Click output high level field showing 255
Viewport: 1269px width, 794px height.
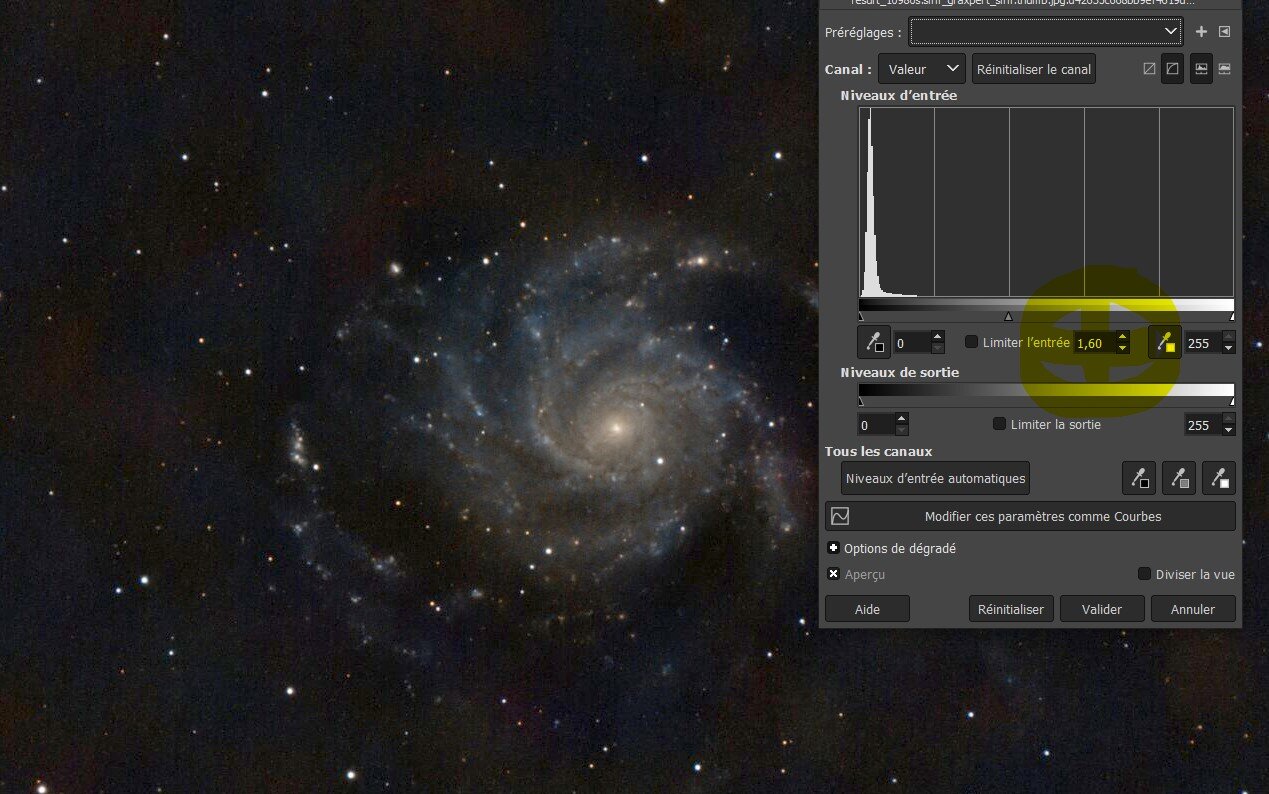point(1202,425)
